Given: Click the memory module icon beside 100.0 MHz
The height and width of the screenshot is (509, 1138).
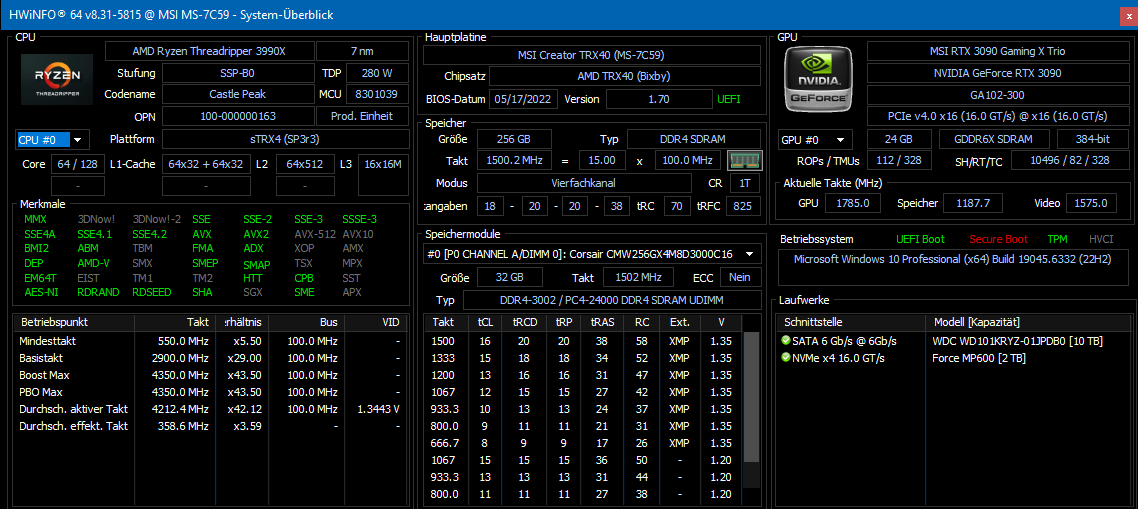Looking at the screenshot, I should pos(745,160).
